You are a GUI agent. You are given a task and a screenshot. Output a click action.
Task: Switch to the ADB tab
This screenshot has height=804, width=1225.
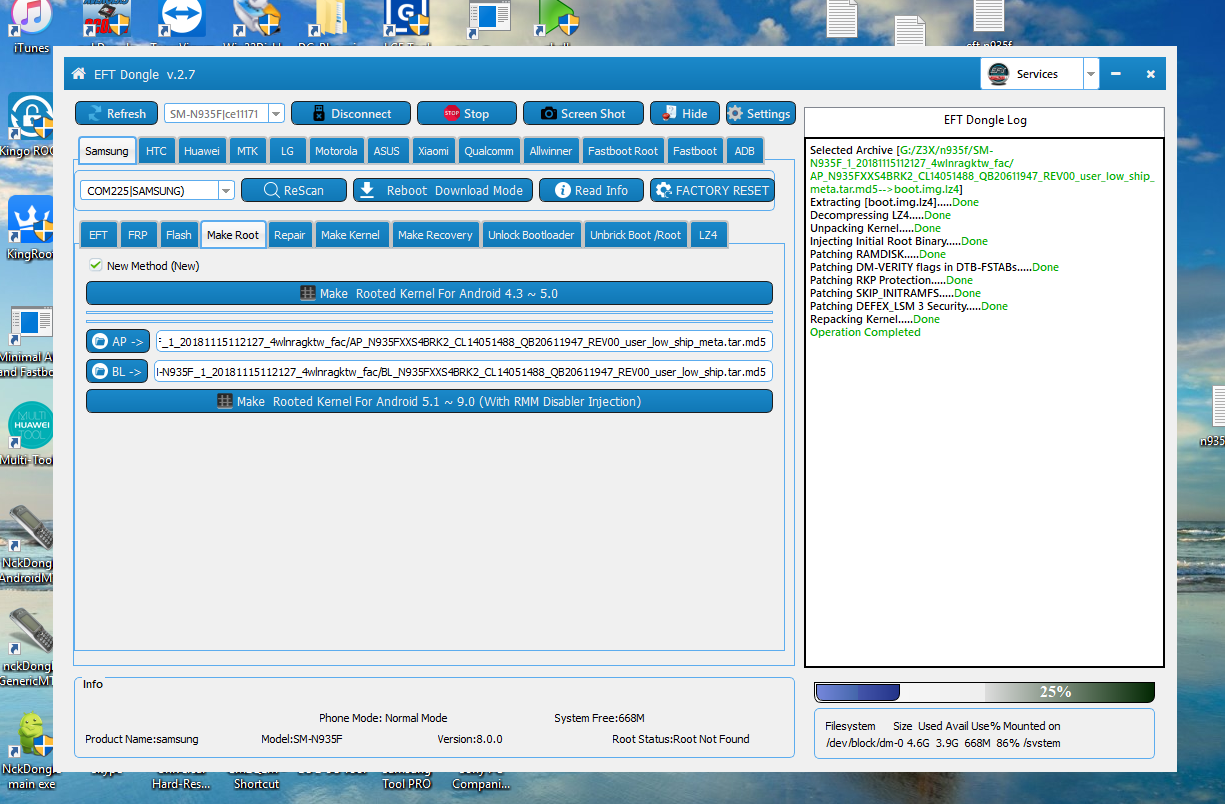tap(745, 151)
